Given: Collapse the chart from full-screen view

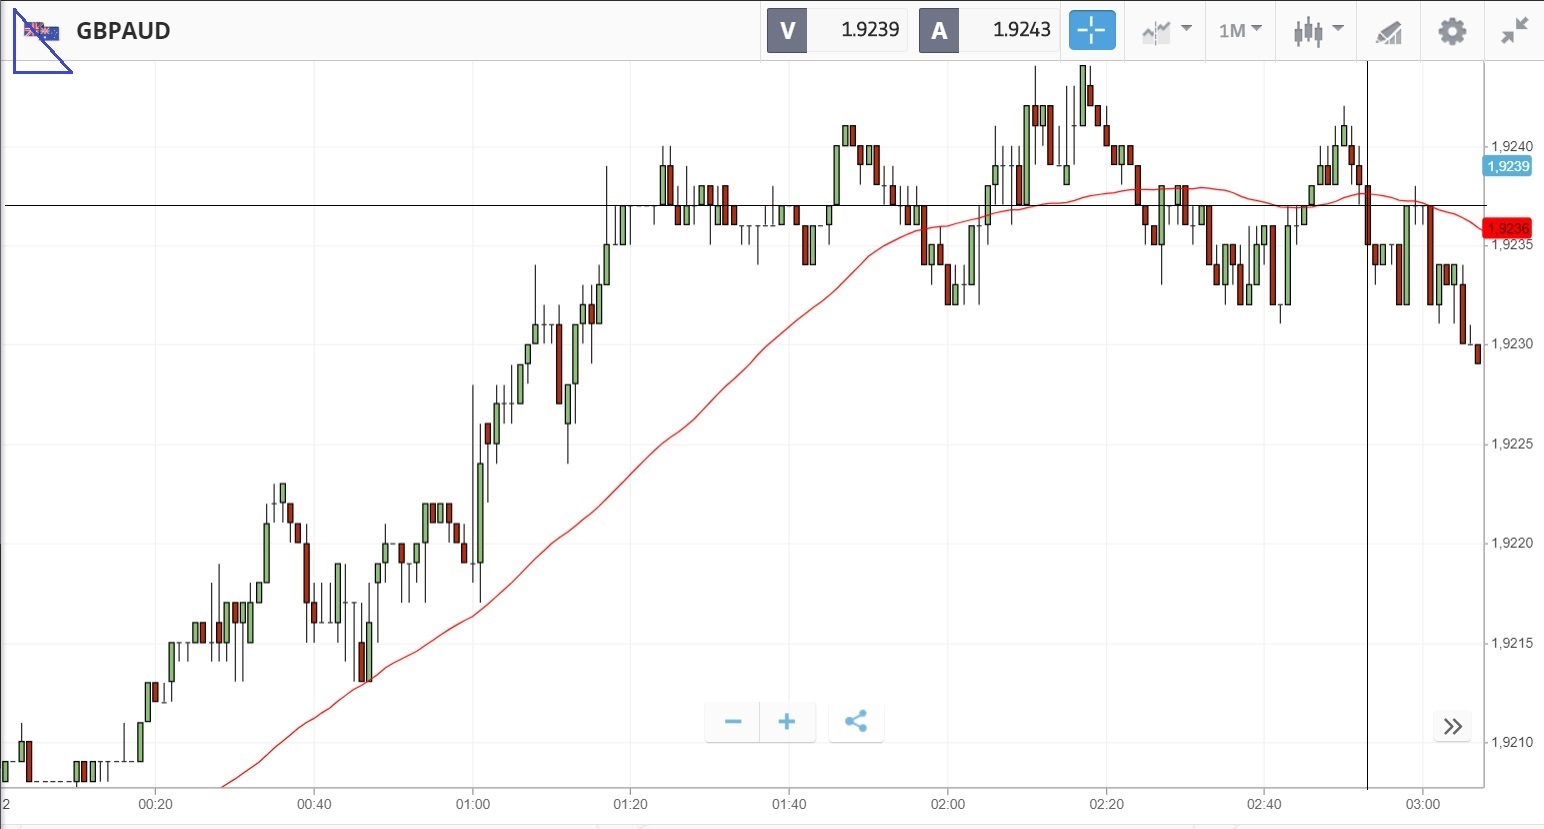Looking at the screenshot, I should [1514, 31].
